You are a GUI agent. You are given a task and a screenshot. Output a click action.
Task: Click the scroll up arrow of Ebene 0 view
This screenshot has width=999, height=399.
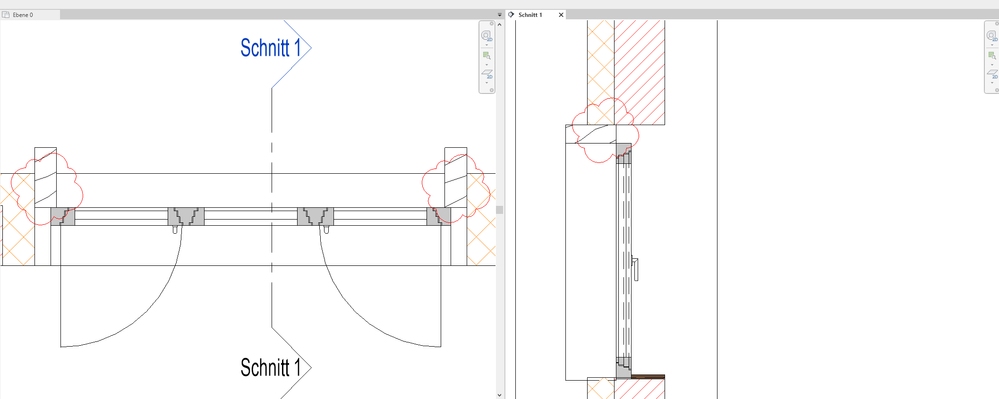pyautogui.click(x=500, y=24)
